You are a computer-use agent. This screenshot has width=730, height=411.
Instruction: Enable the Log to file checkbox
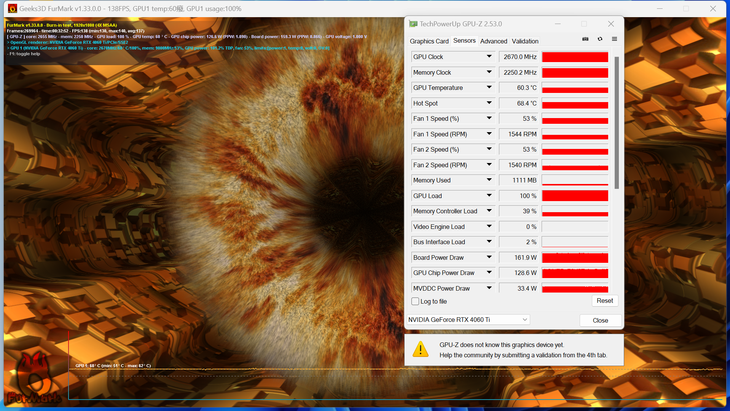(415, 301)
